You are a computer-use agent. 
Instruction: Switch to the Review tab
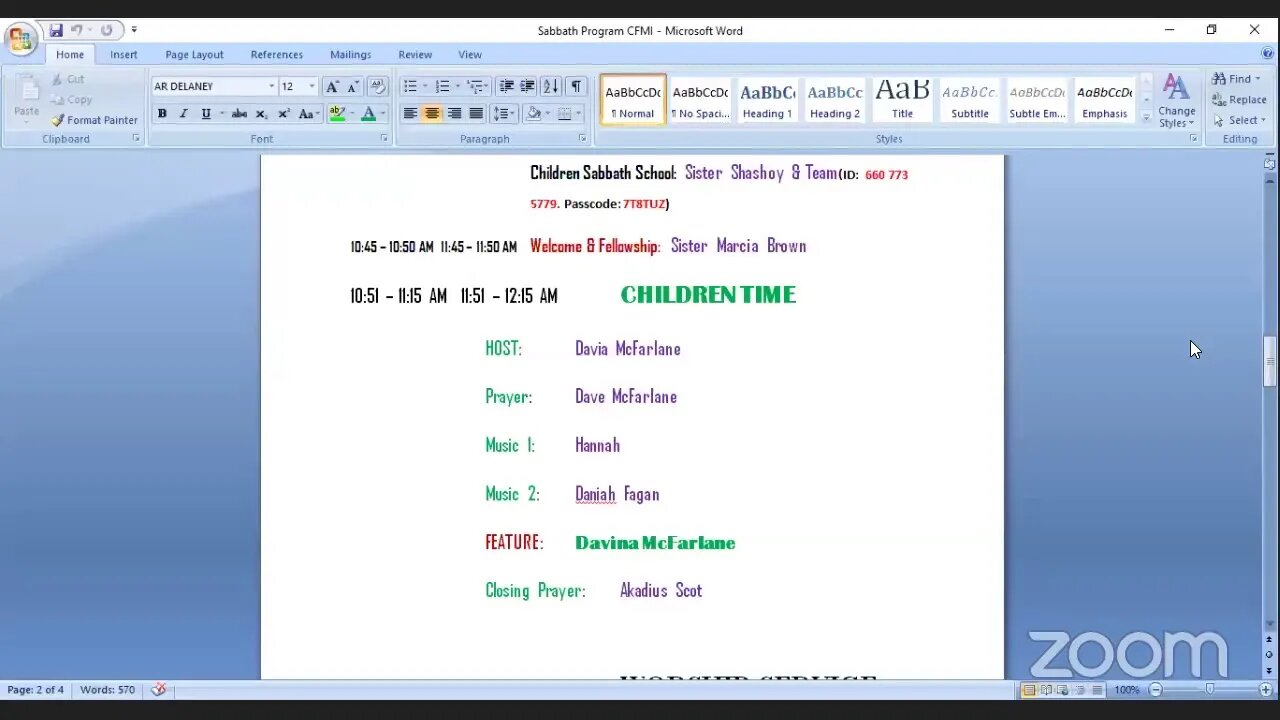(415, 55)
